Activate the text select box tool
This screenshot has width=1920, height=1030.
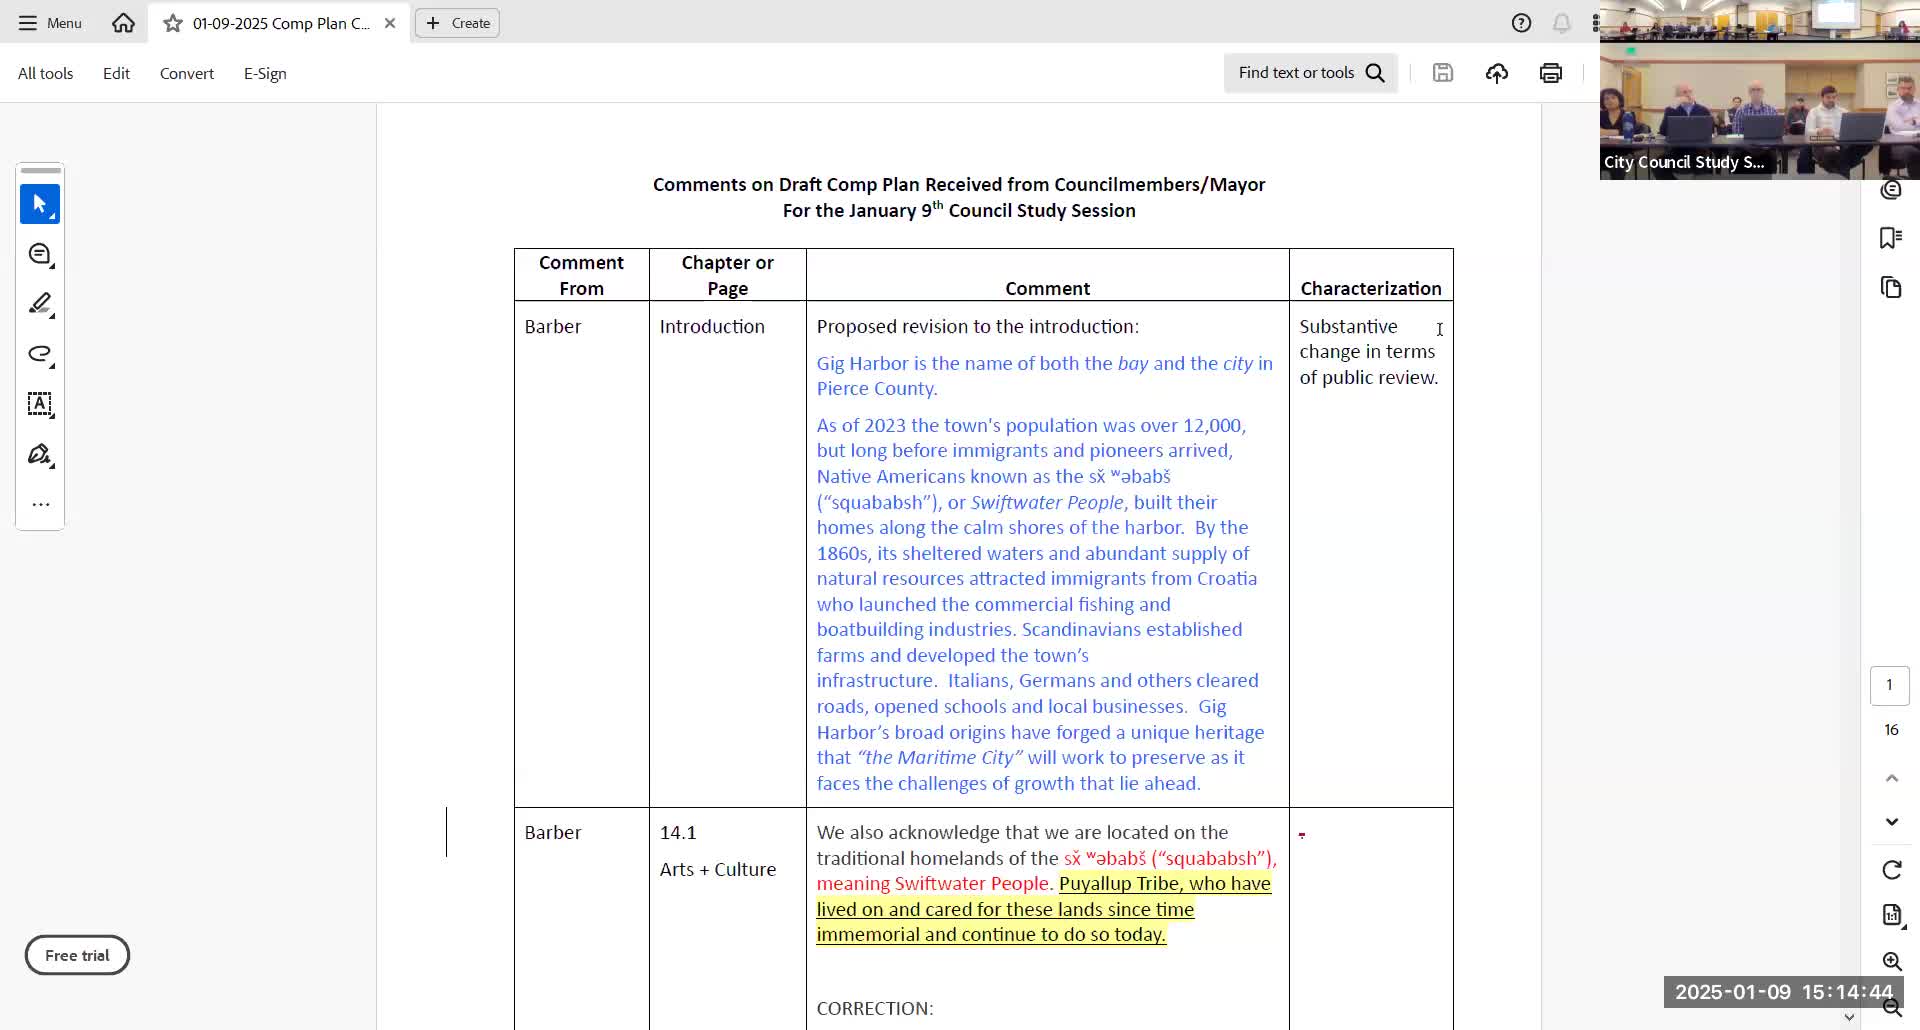[x=40, y=404]
